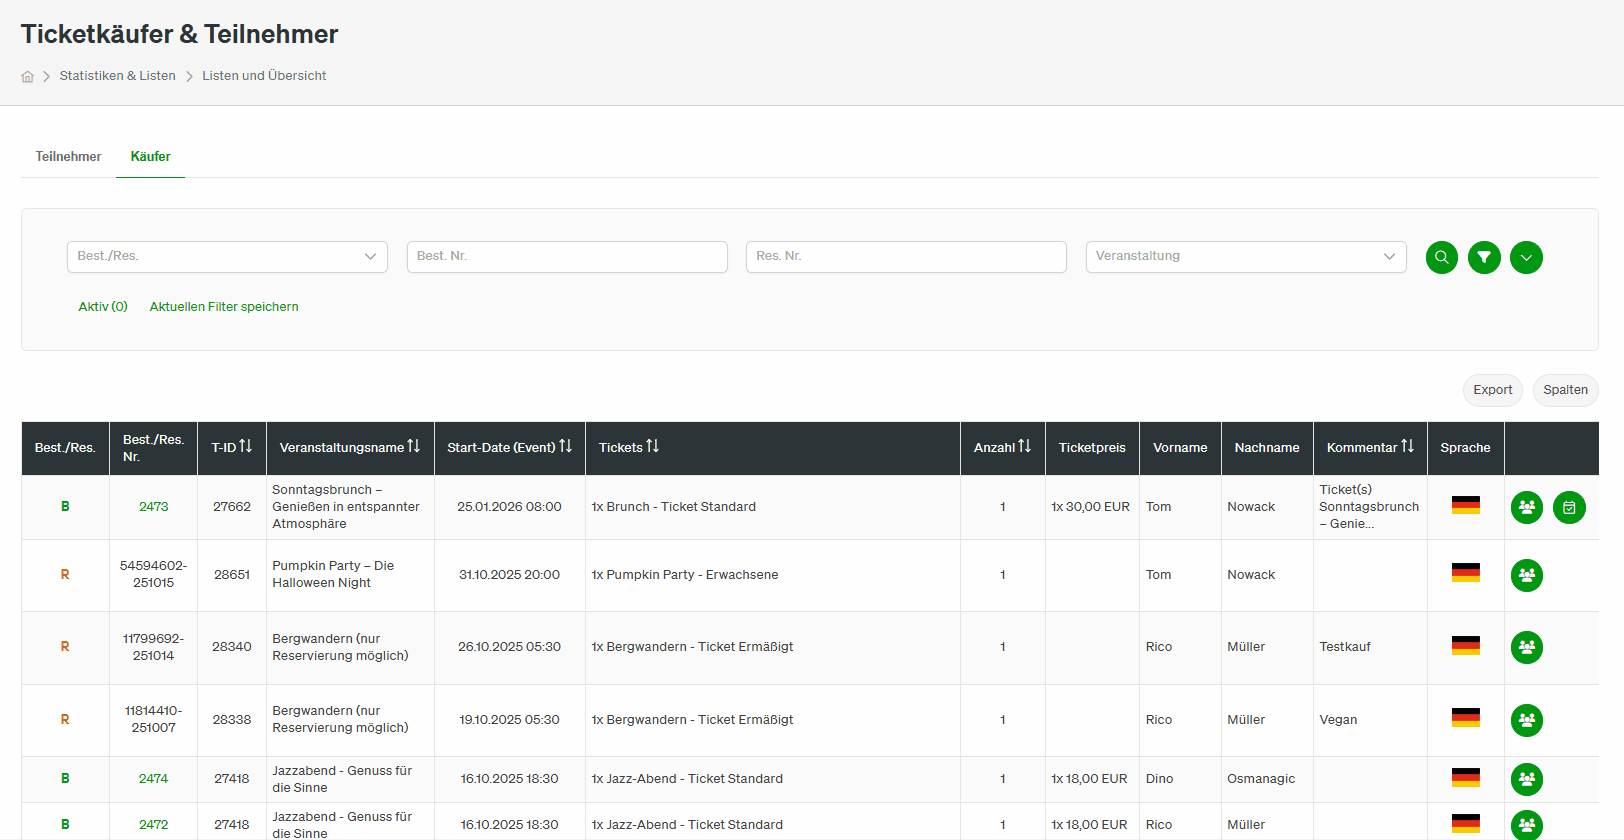Open calendar icon for order 2473
The width and height of the screenshot is (1624, 840).
coord(1569,507)
